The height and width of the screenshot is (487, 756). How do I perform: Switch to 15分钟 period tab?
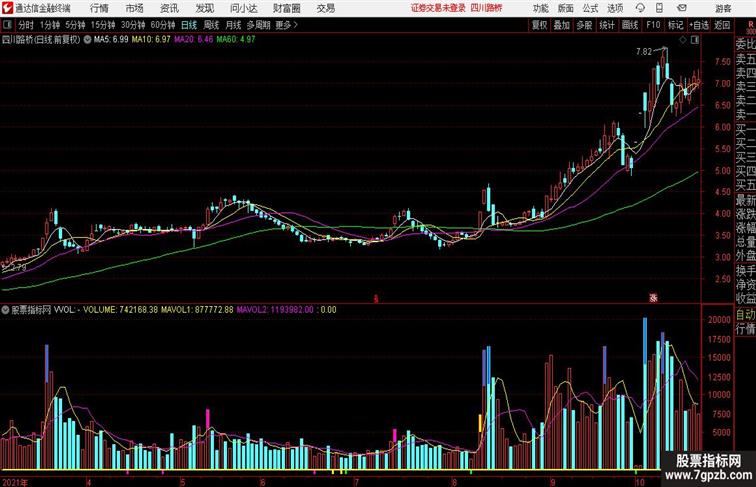tap(103, 25)
